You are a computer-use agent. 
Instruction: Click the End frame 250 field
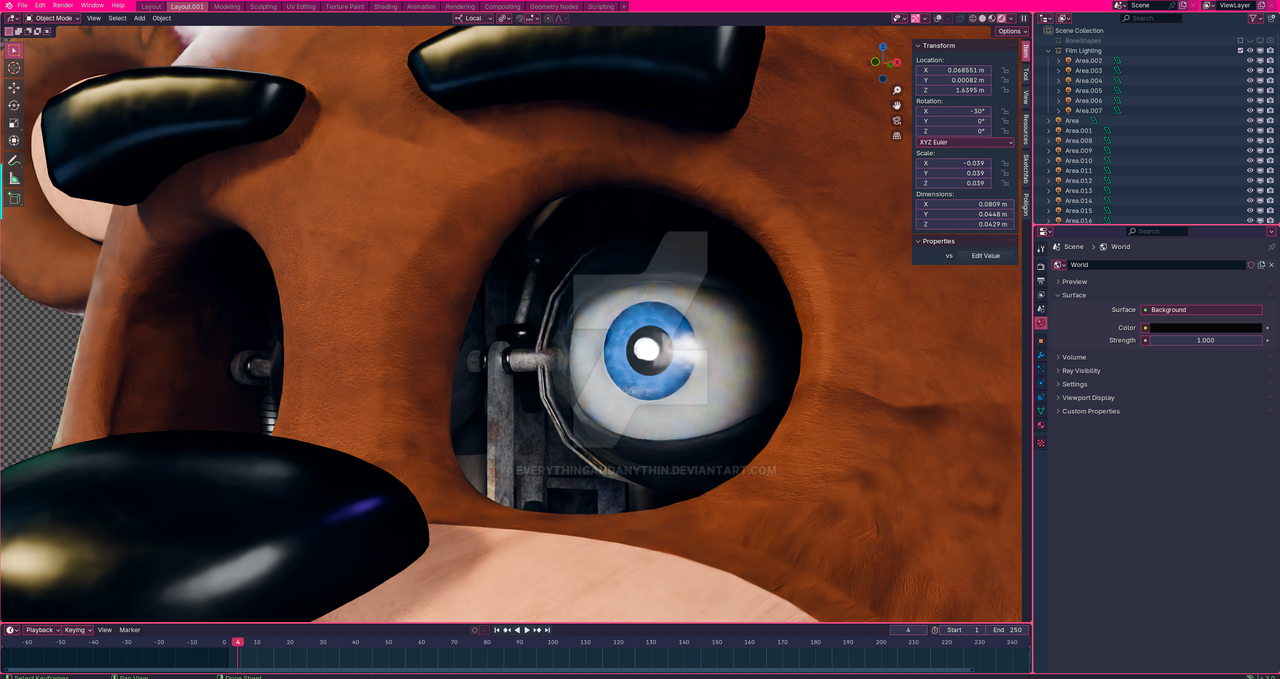click(1007, 630)
